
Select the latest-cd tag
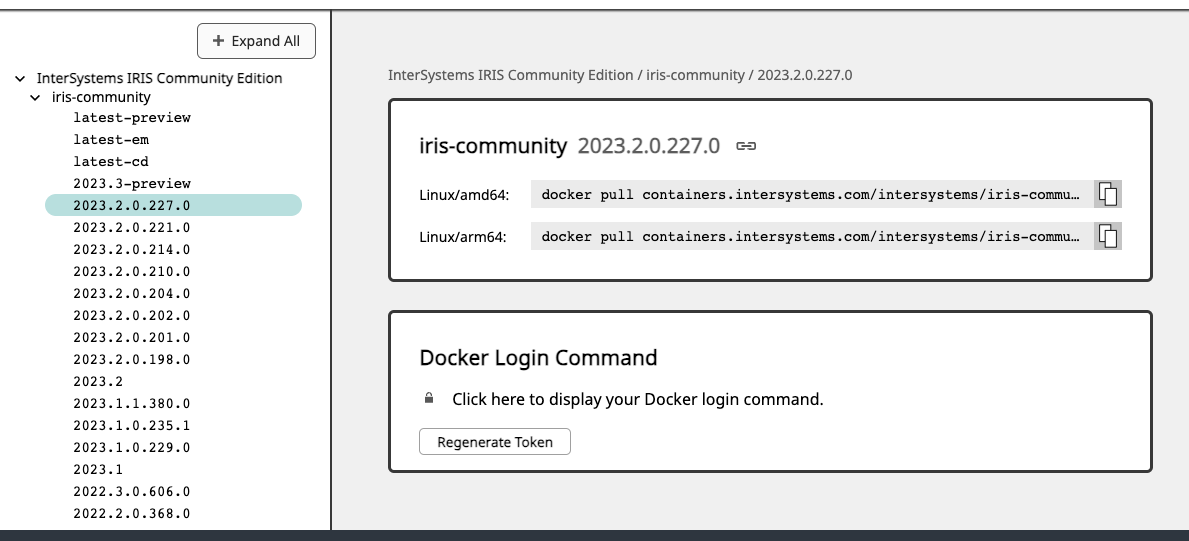tap(111, 162)
